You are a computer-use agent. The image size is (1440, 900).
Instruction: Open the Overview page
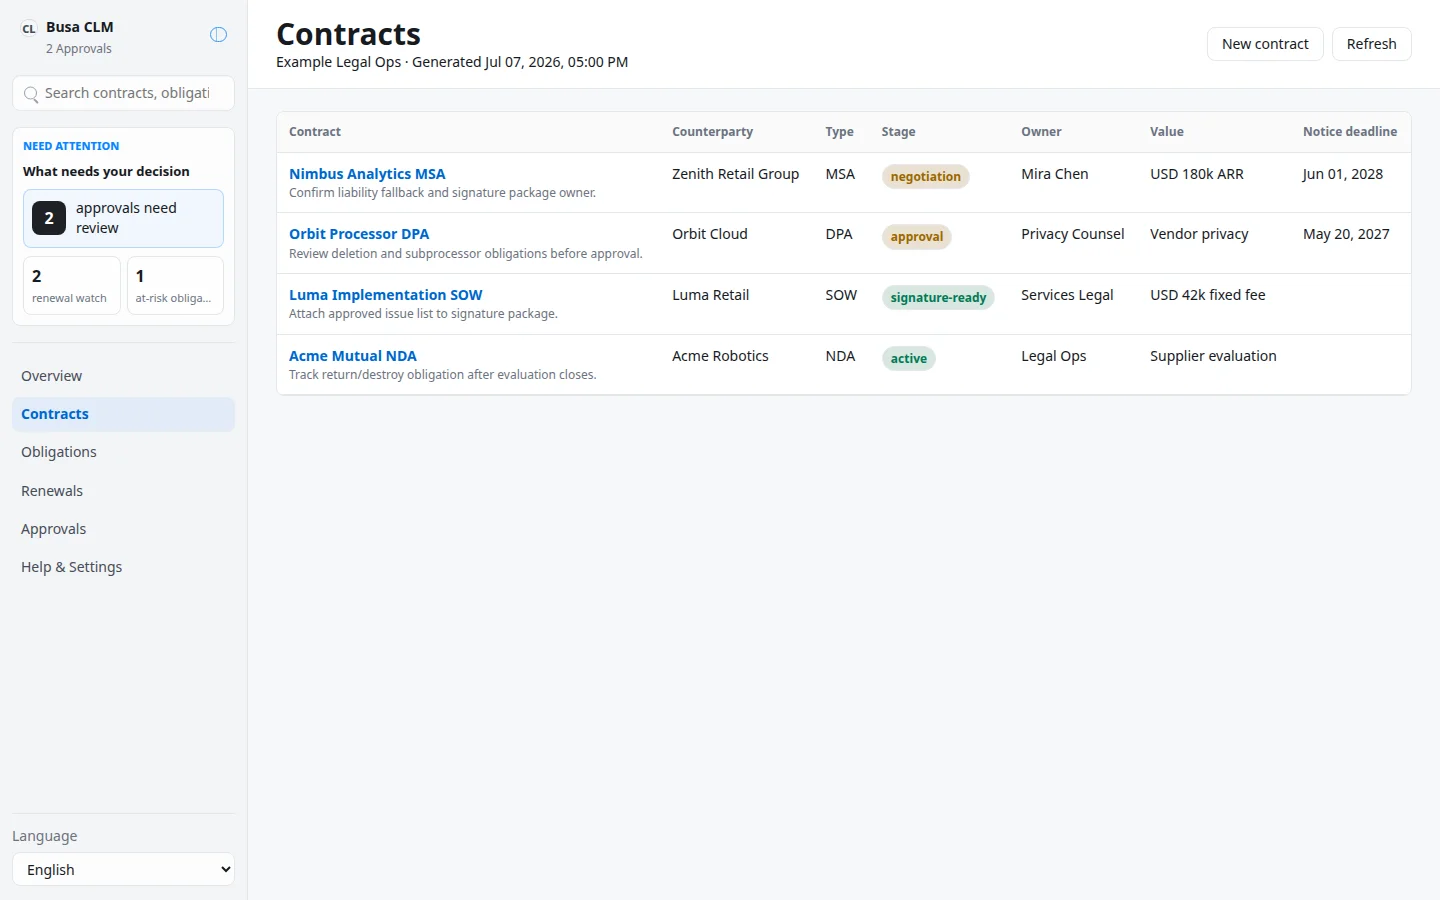click(124, 376)
